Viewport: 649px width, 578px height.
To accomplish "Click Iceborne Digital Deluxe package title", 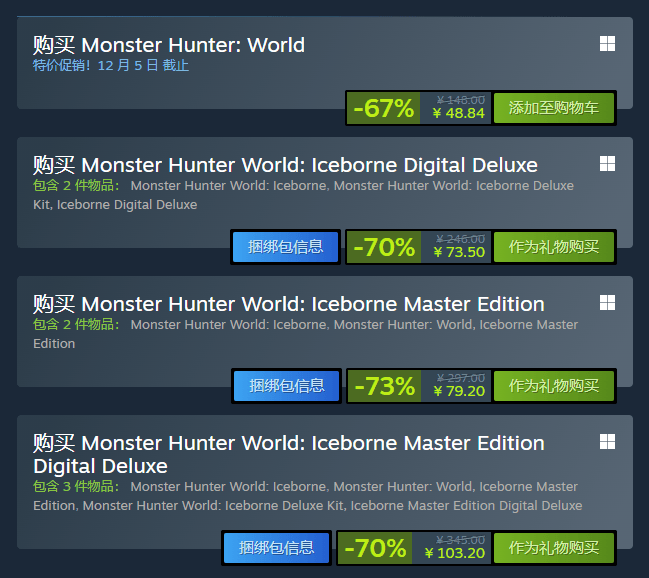I will pyautogui.click(x=286, y=165).
